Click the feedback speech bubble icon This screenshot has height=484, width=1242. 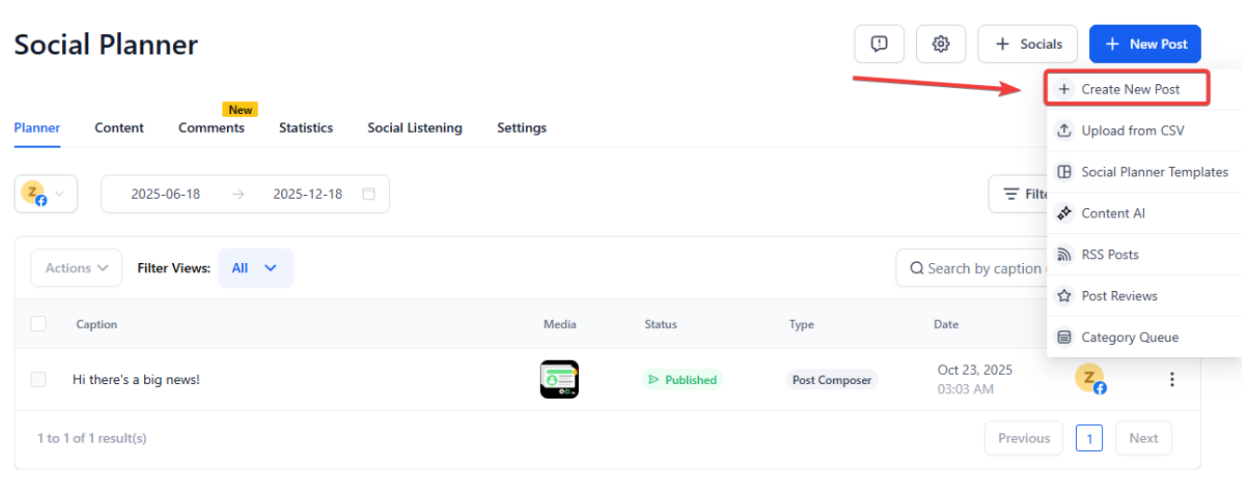(x=879, y=44)
